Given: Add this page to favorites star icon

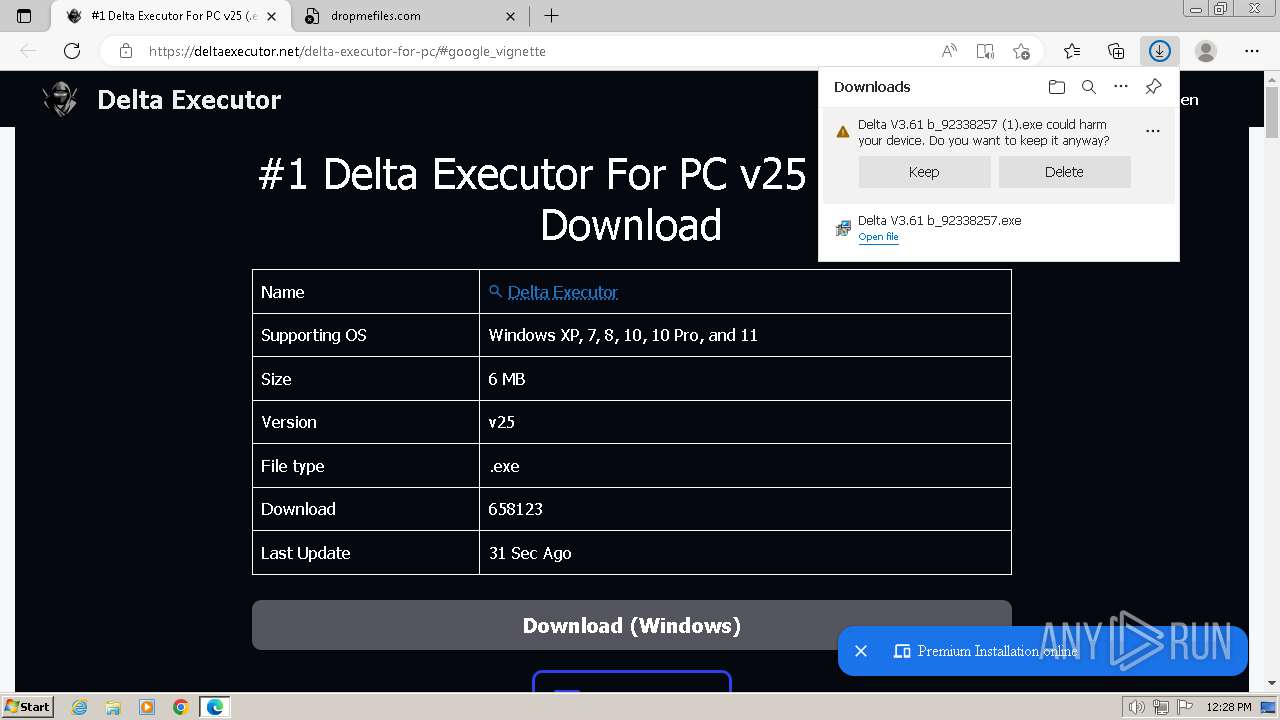Looking at the screenshot, I should click(x=1021, y=51).
